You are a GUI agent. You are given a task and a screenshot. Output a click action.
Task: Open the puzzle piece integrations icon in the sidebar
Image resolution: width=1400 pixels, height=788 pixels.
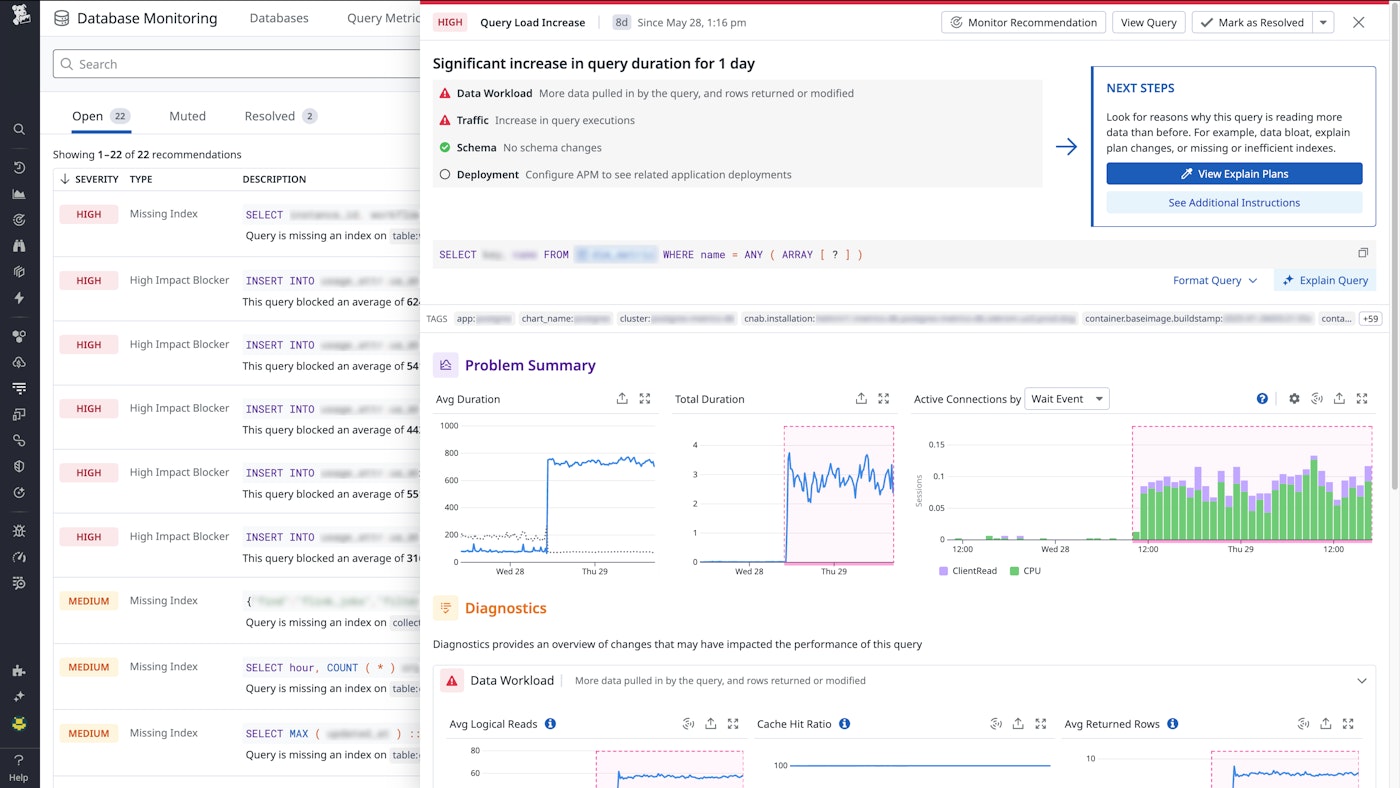point(19,671)
